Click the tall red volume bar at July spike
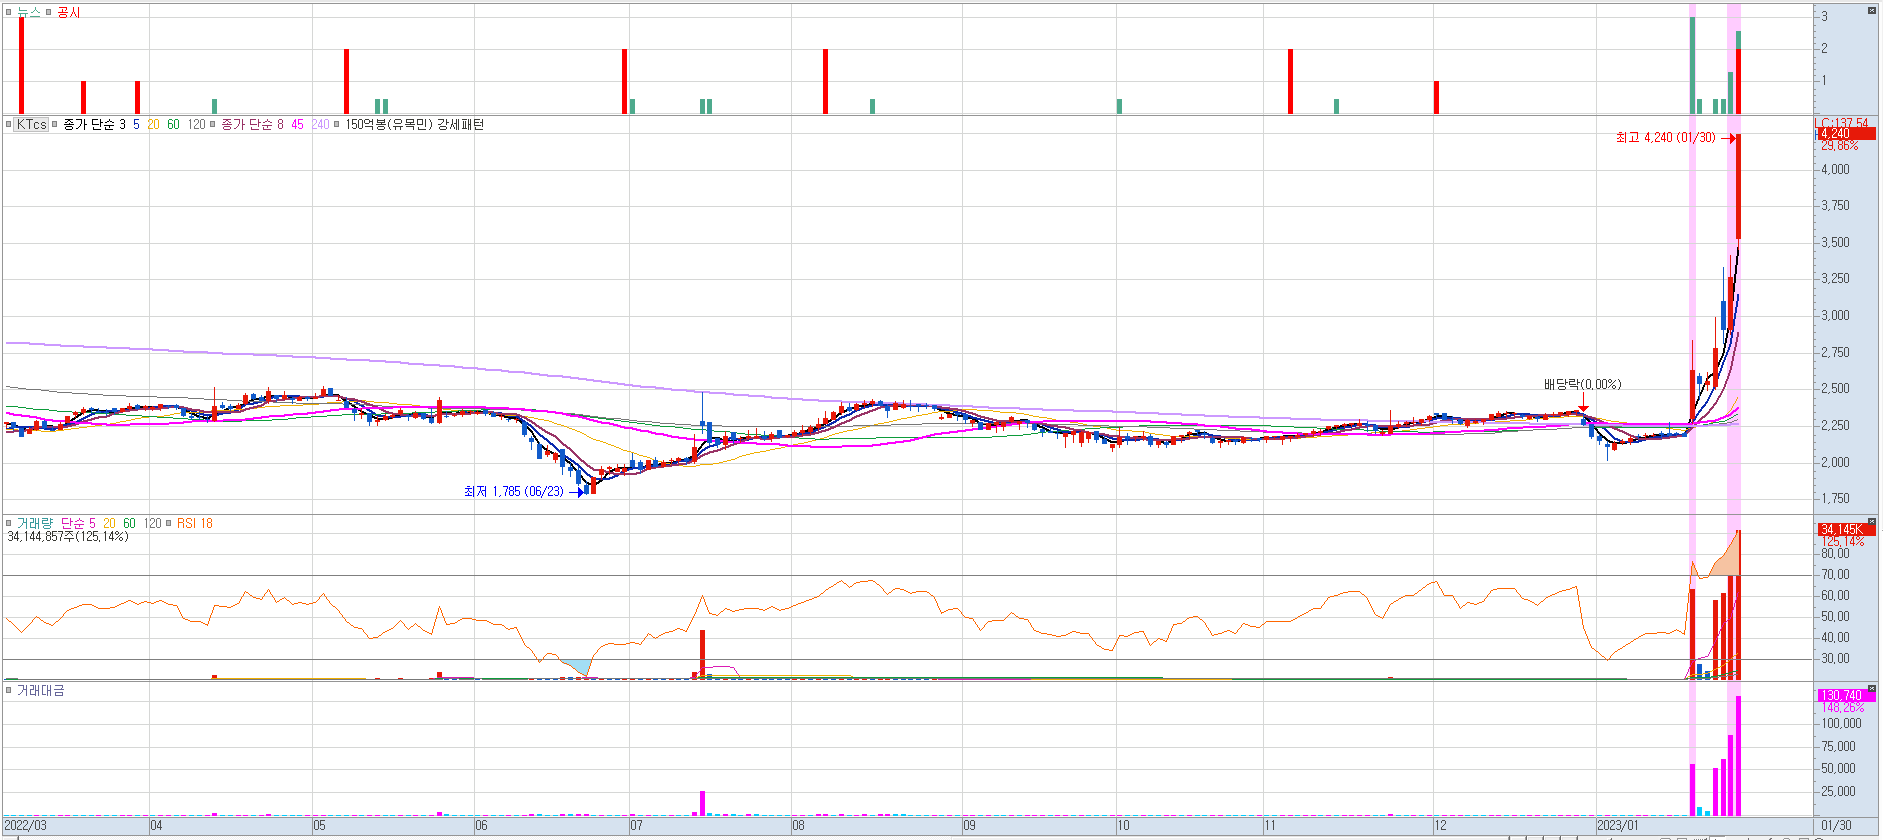The height and width of the screenshot is (840, 1883). pos(703,654)
